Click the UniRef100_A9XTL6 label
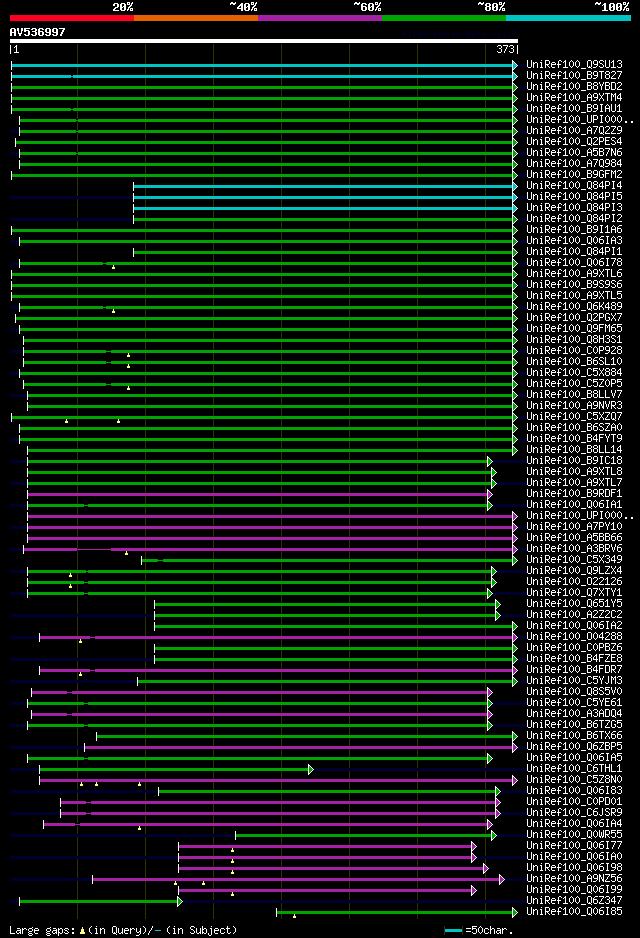 point(574,273)
